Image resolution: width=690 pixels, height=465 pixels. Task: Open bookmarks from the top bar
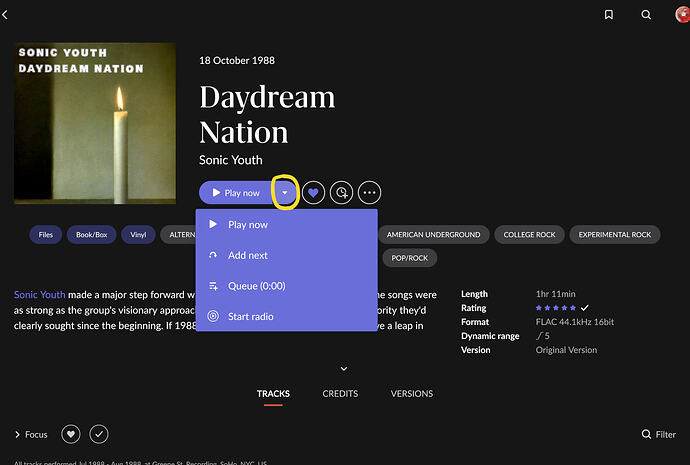(x=609, y=15)
